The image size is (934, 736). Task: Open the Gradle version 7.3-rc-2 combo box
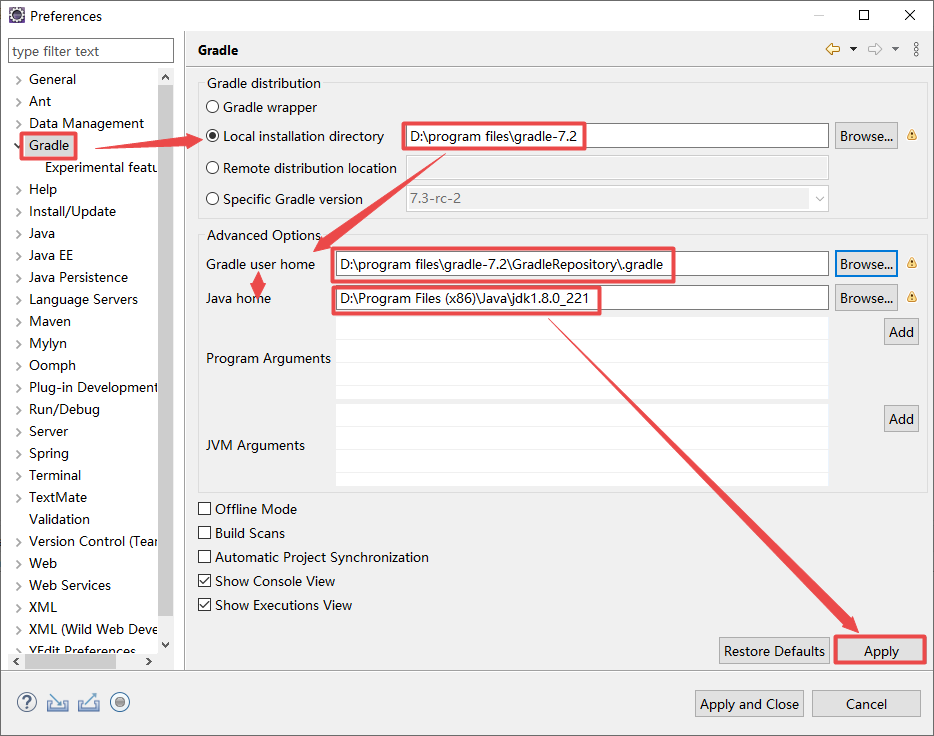click(617, 198)
